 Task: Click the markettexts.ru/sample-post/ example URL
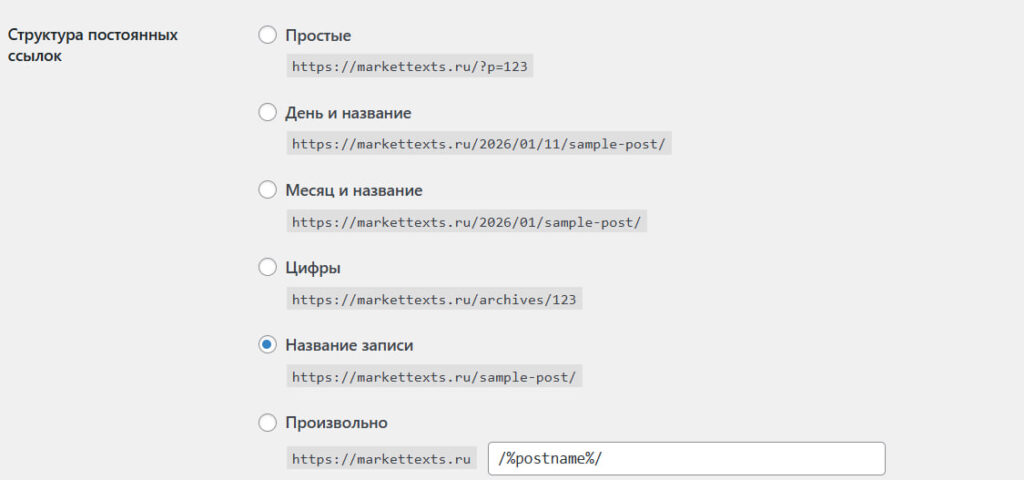coord(434,377)
